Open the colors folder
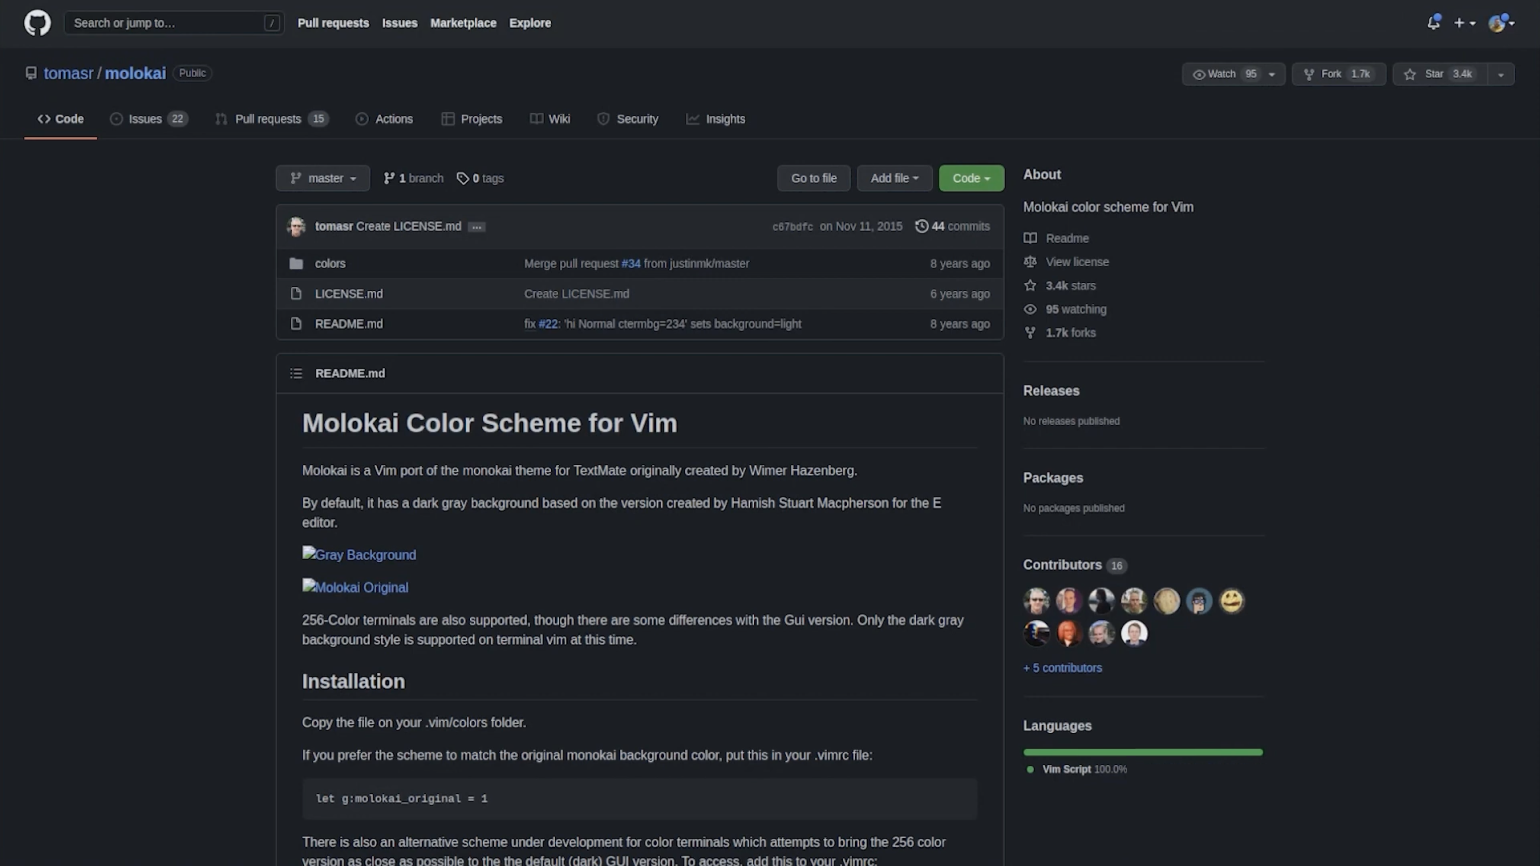Image resolution: width=1540 pixels, height=866 pixels. pyautogui.click(x=330, y=263)
